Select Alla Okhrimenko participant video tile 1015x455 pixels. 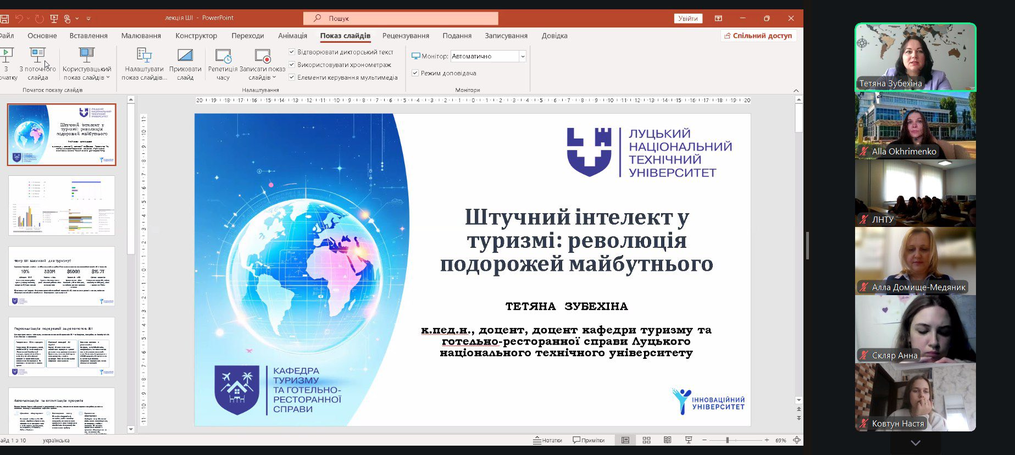[x=915, y=125]
